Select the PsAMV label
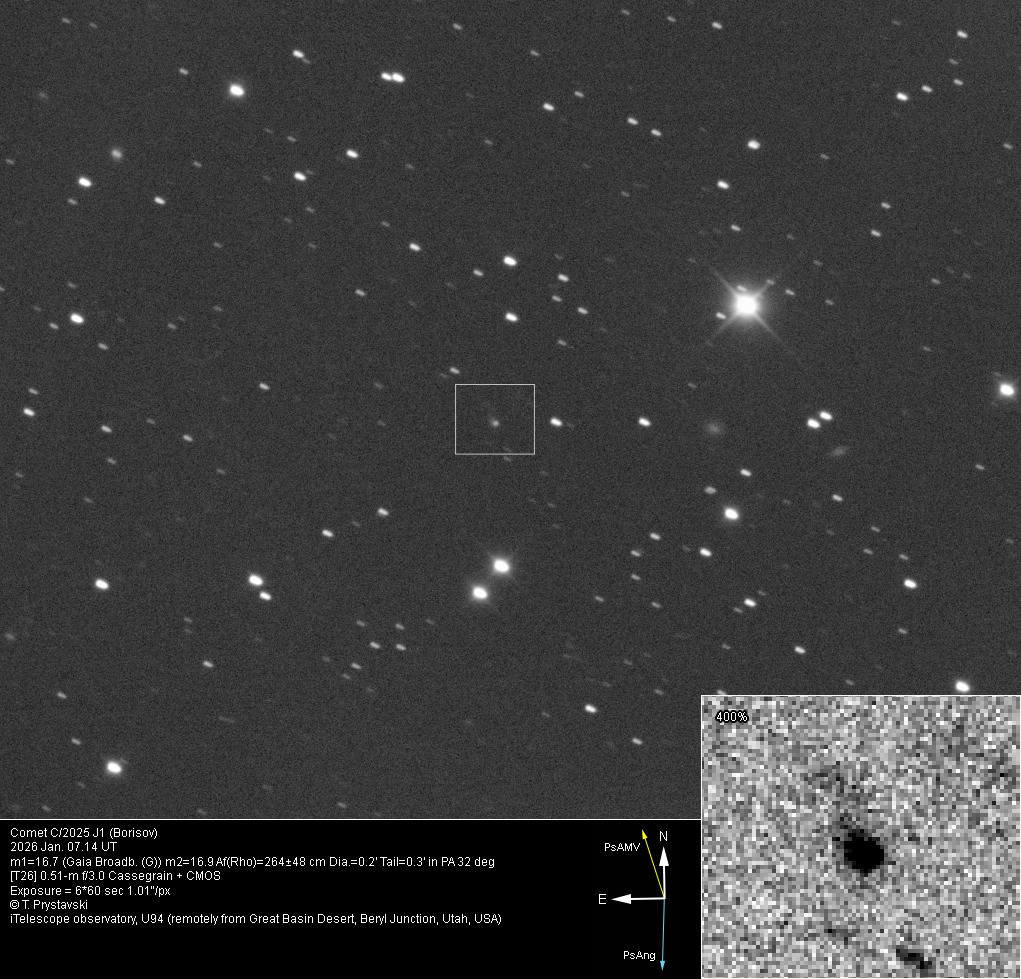The image size is (1021, 979). point(621,847)
